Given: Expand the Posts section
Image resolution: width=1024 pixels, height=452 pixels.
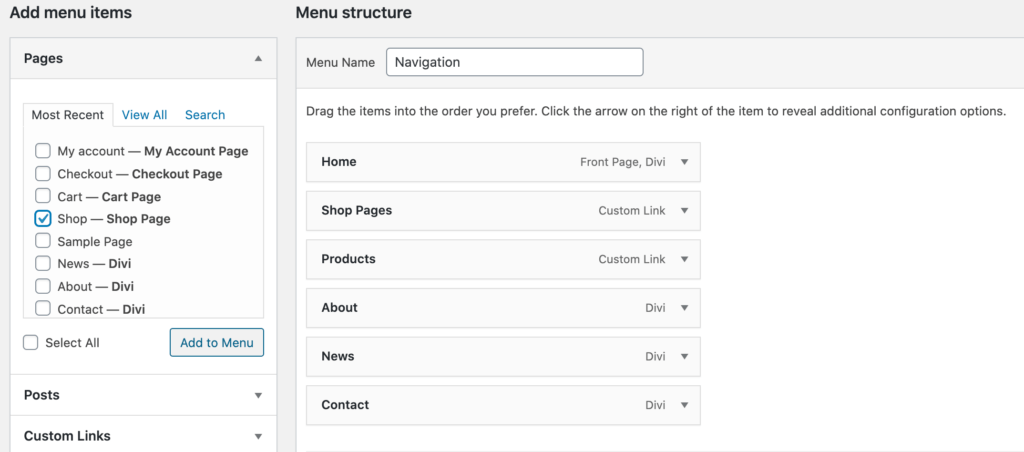Looking at the screenshot, I should point(258,395).
